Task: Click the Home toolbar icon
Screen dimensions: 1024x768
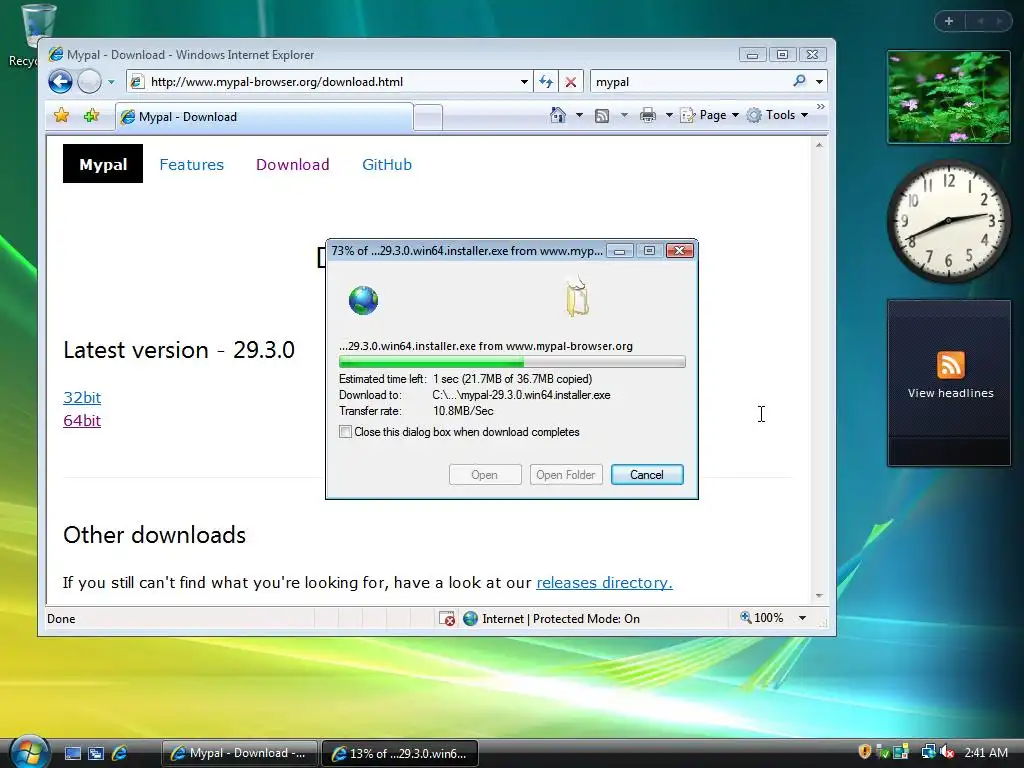Action: (558, 115)
